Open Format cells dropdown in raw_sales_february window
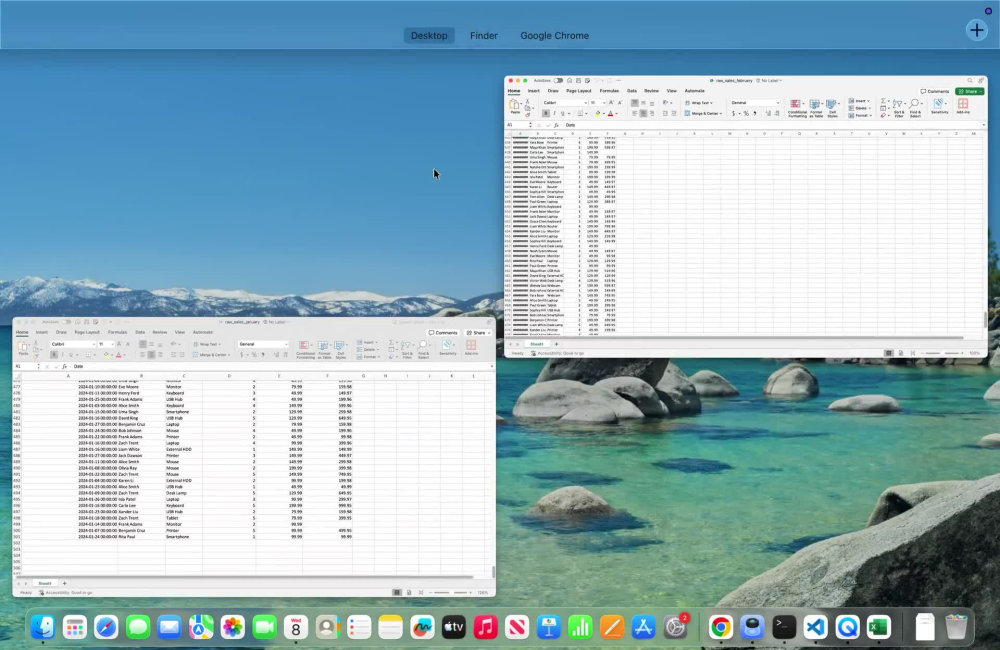 point(860,115)
